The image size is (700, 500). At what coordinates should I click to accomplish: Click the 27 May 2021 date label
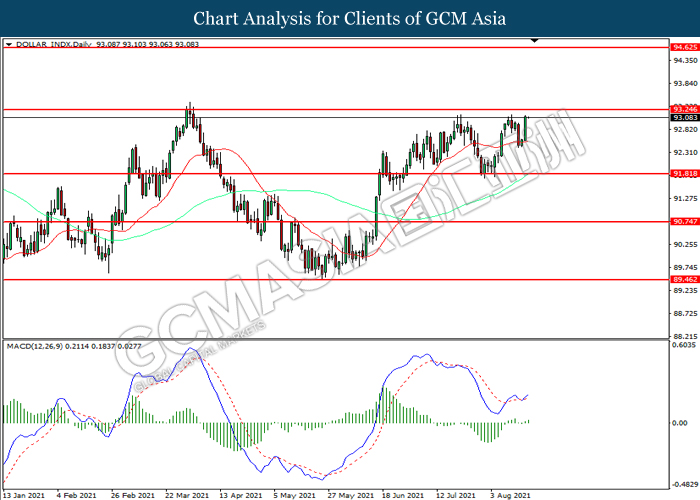(x=350, y=495)
